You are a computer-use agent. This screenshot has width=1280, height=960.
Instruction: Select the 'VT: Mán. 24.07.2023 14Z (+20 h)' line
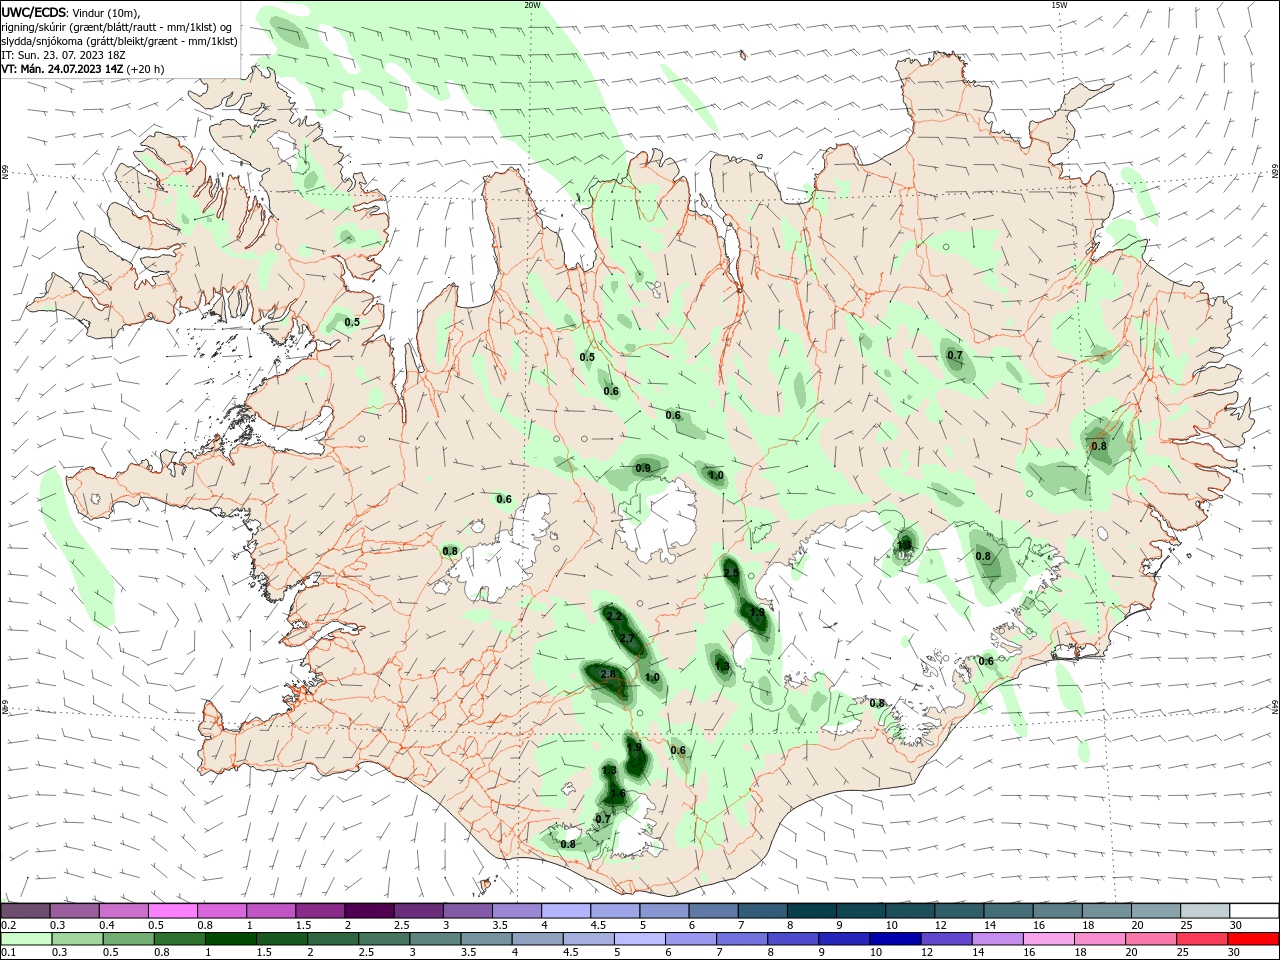83,69
